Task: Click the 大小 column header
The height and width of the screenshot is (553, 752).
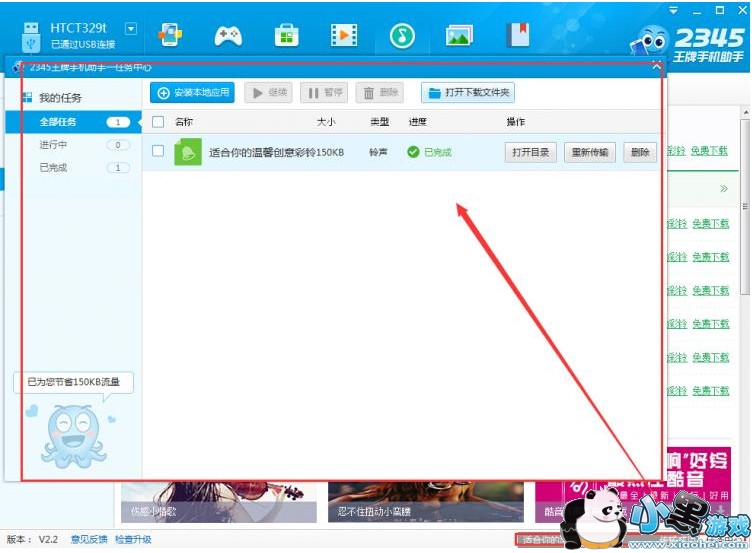Action: [x=326, y=122]
